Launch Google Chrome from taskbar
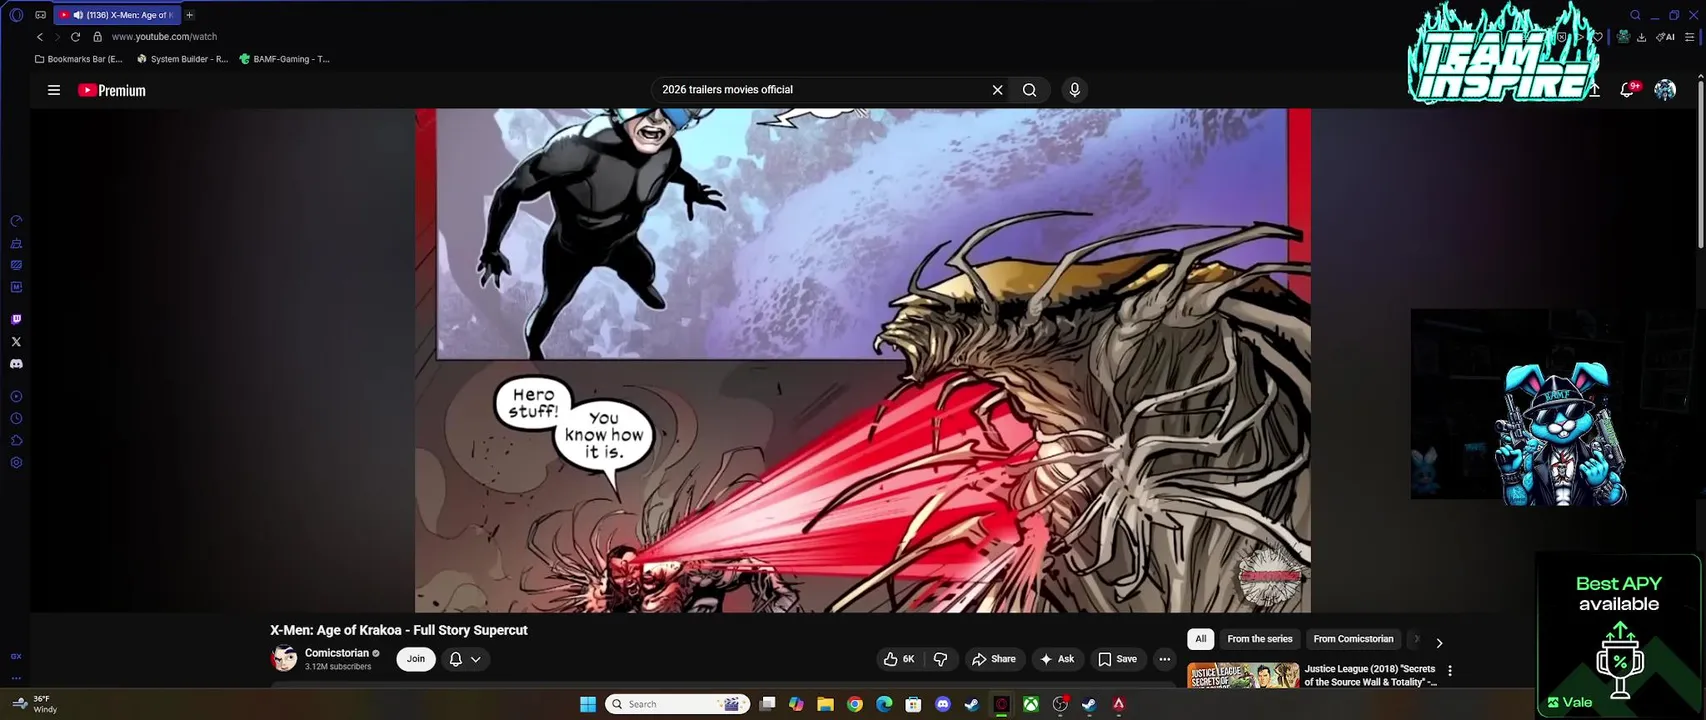The height and width of the screenshot is (720, 1706). click(855, 704)
